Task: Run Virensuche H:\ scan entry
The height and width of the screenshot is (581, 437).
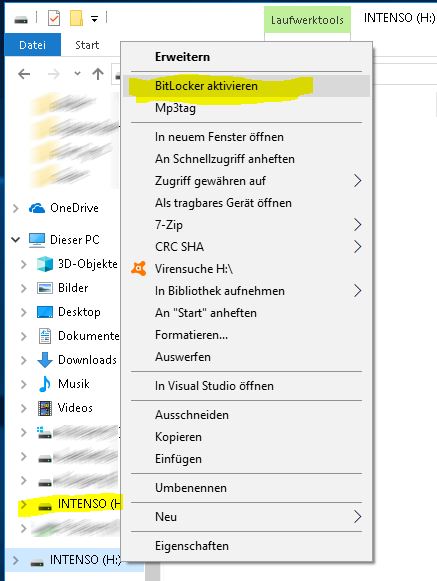Action: (x=246, y=269)
